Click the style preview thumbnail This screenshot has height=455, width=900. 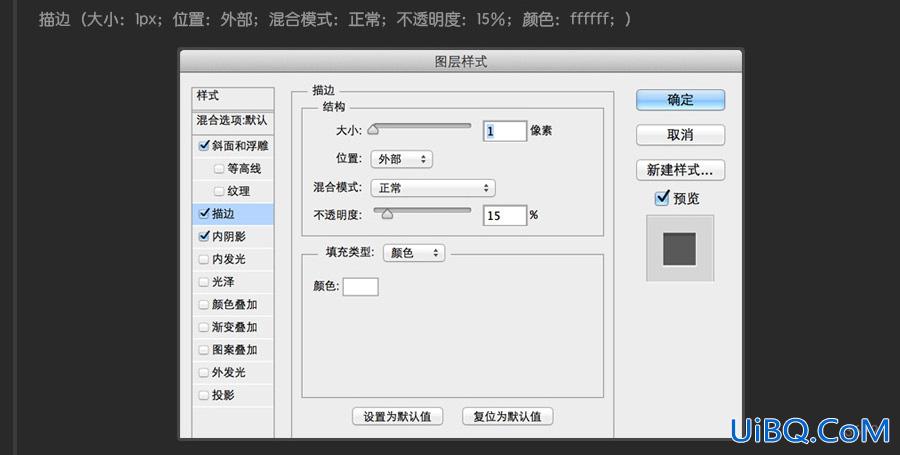pos(680,248)
